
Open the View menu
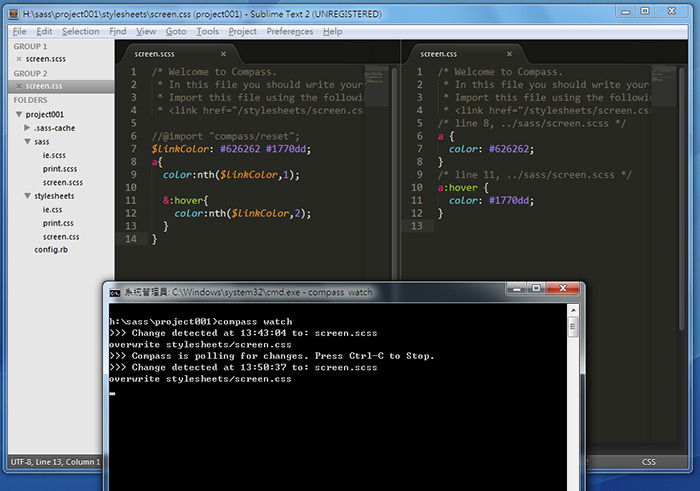click(x=146, y=31)
